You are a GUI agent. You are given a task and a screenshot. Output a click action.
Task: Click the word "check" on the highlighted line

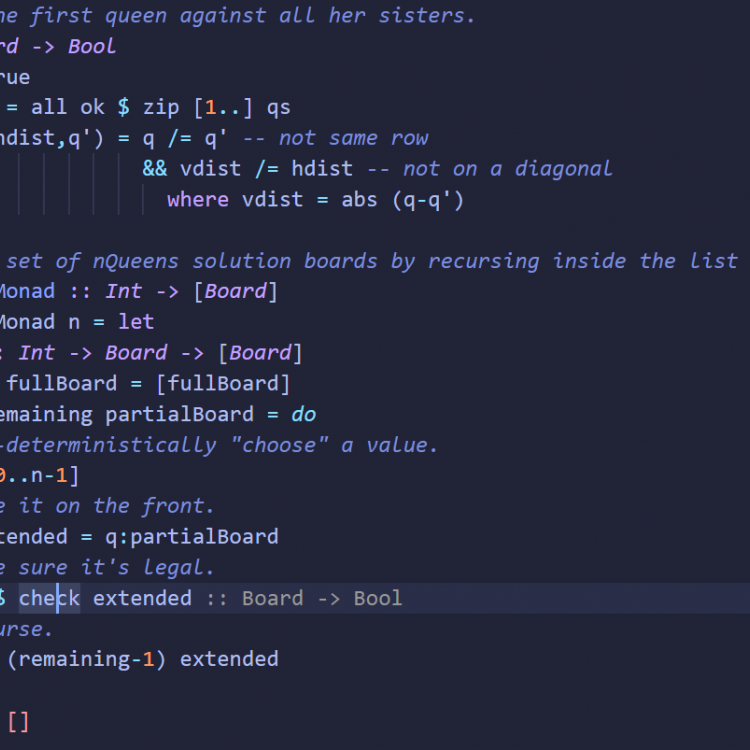(49, 598)
